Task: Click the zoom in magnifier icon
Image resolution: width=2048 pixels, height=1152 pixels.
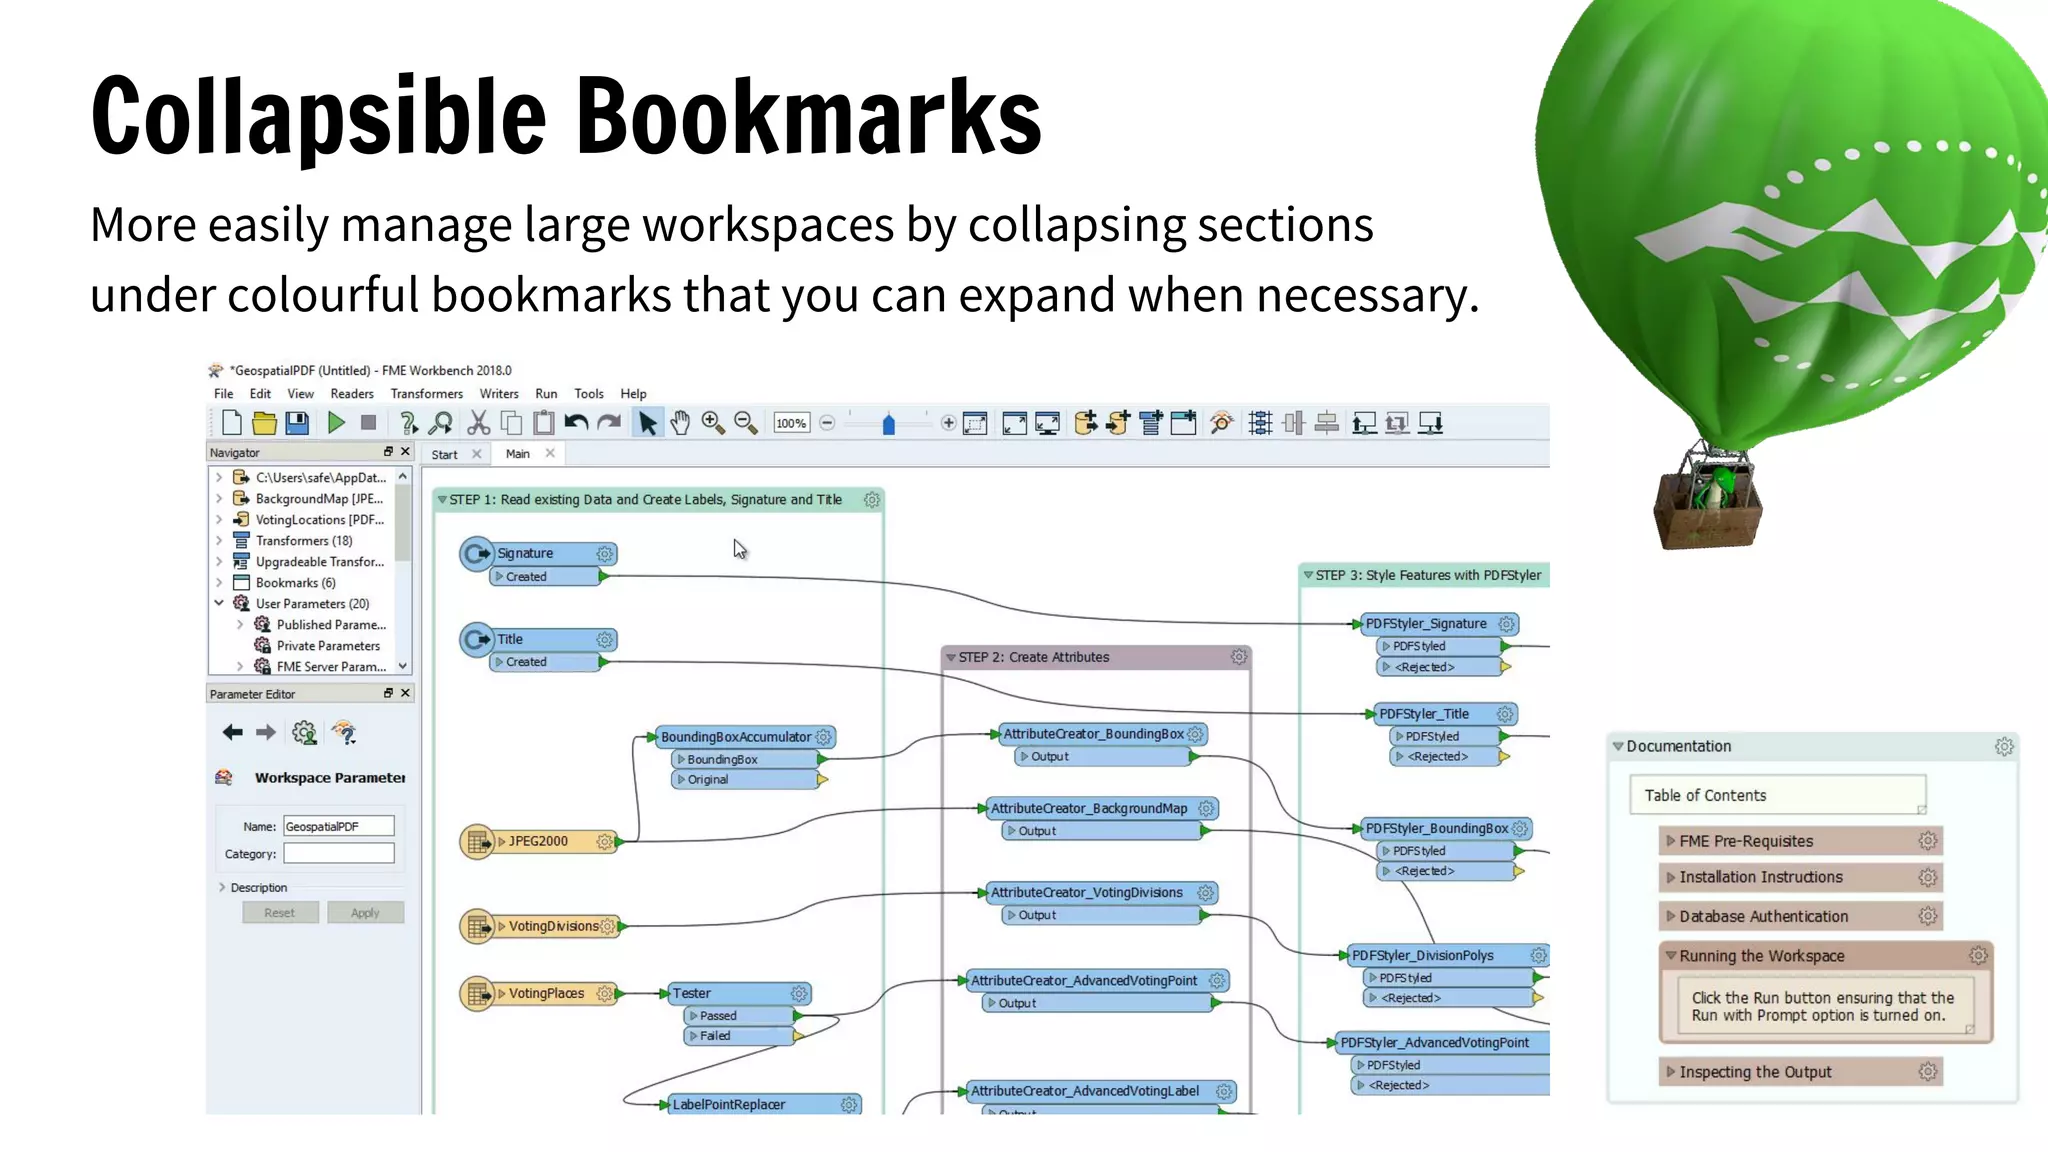Action: pyautogui.click(x=713, y=423)
